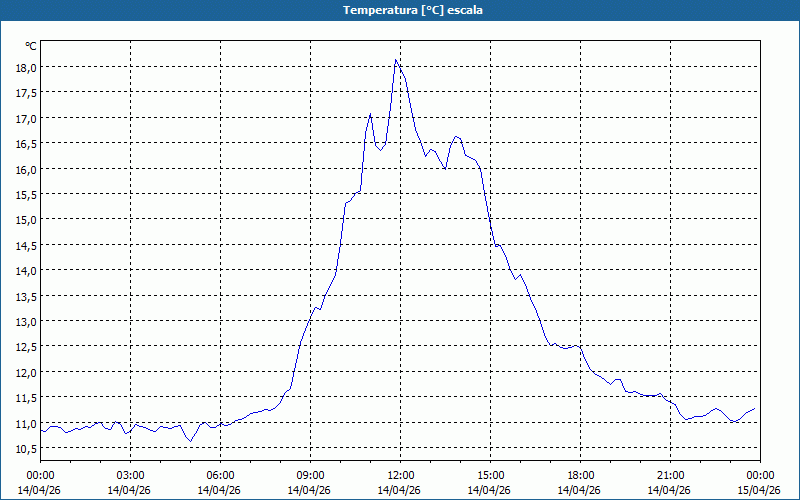Click the curve's lowest dip near 05:00
The height and width of the screenshot is (500, 800).
point(189,441)
